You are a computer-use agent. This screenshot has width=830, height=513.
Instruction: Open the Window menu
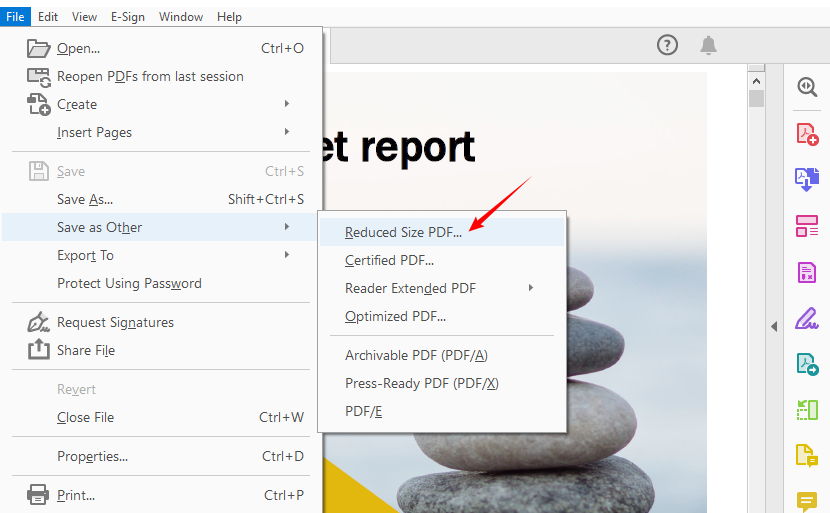tap(181, 17)
